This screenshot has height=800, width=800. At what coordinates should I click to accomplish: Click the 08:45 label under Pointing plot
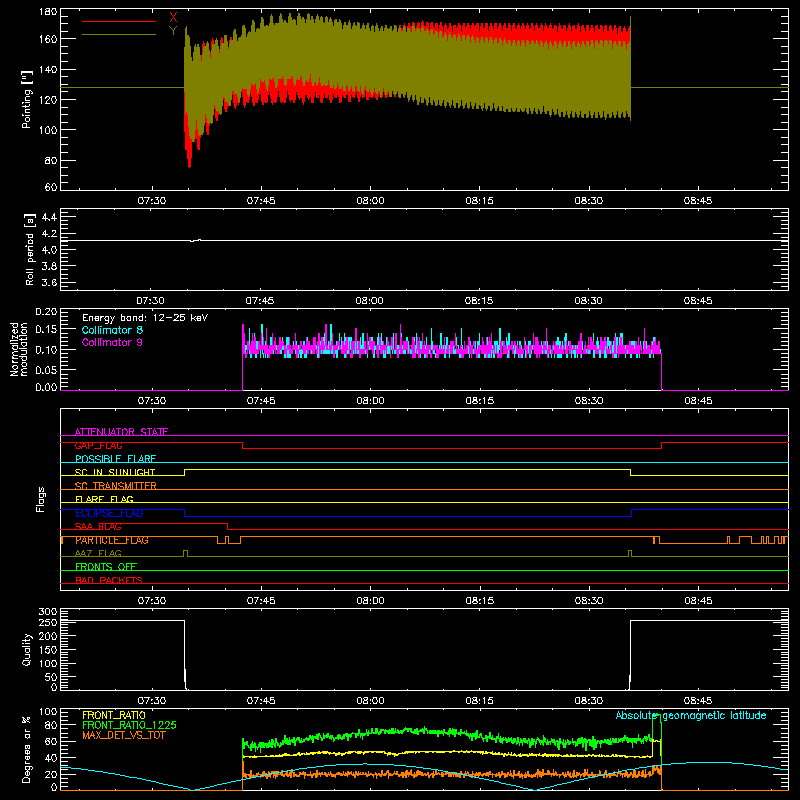click(698, 201)
